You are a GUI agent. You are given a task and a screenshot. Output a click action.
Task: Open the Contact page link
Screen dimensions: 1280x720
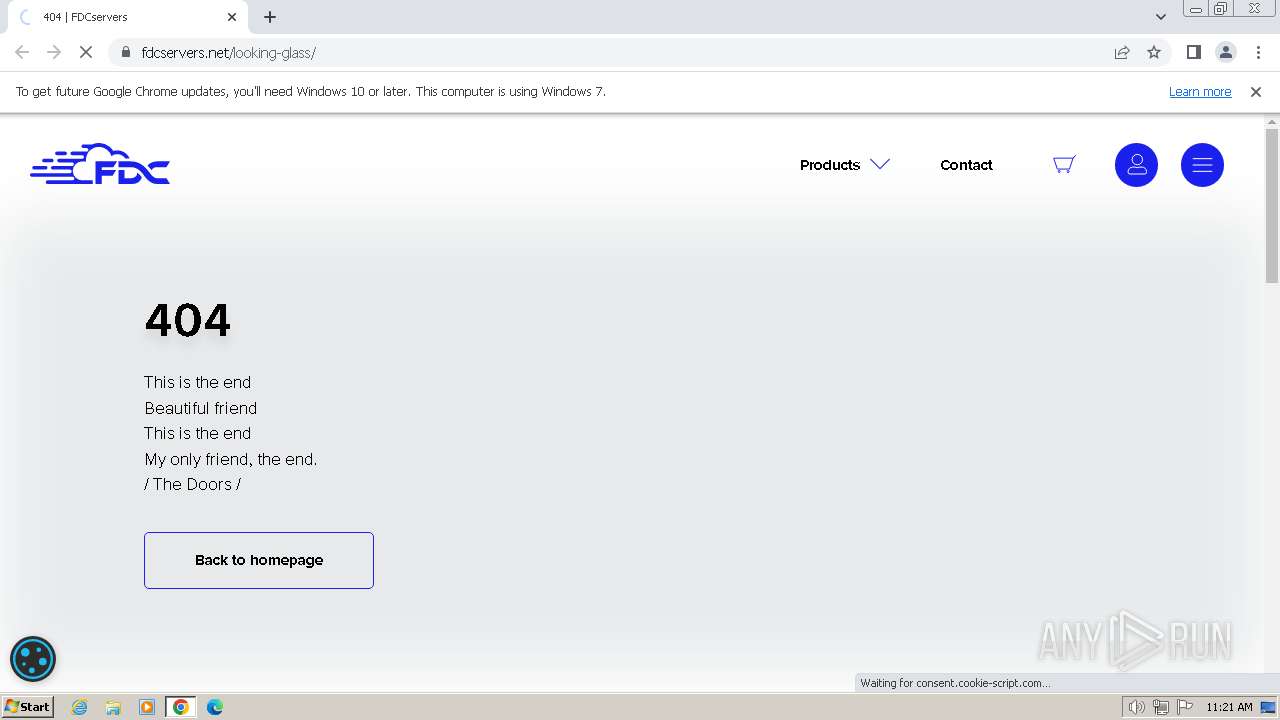pos(966,165)
